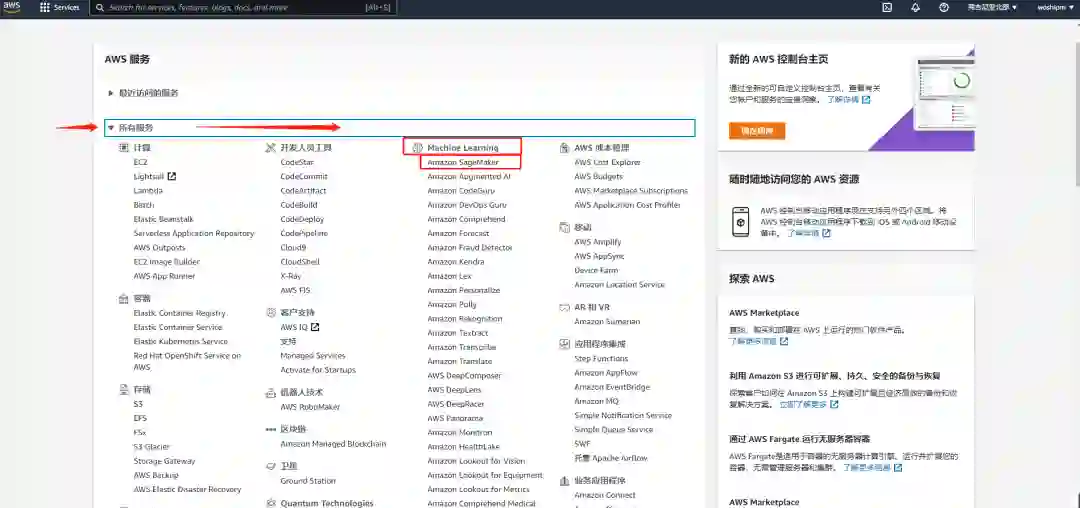Click the 计算 compute category icon
This screenshot has width=1080, height=508.
click(124, 148)
